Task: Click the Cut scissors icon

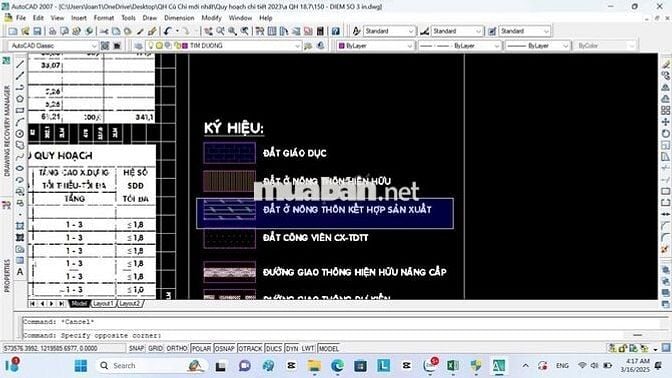Action: pos(104,31)
